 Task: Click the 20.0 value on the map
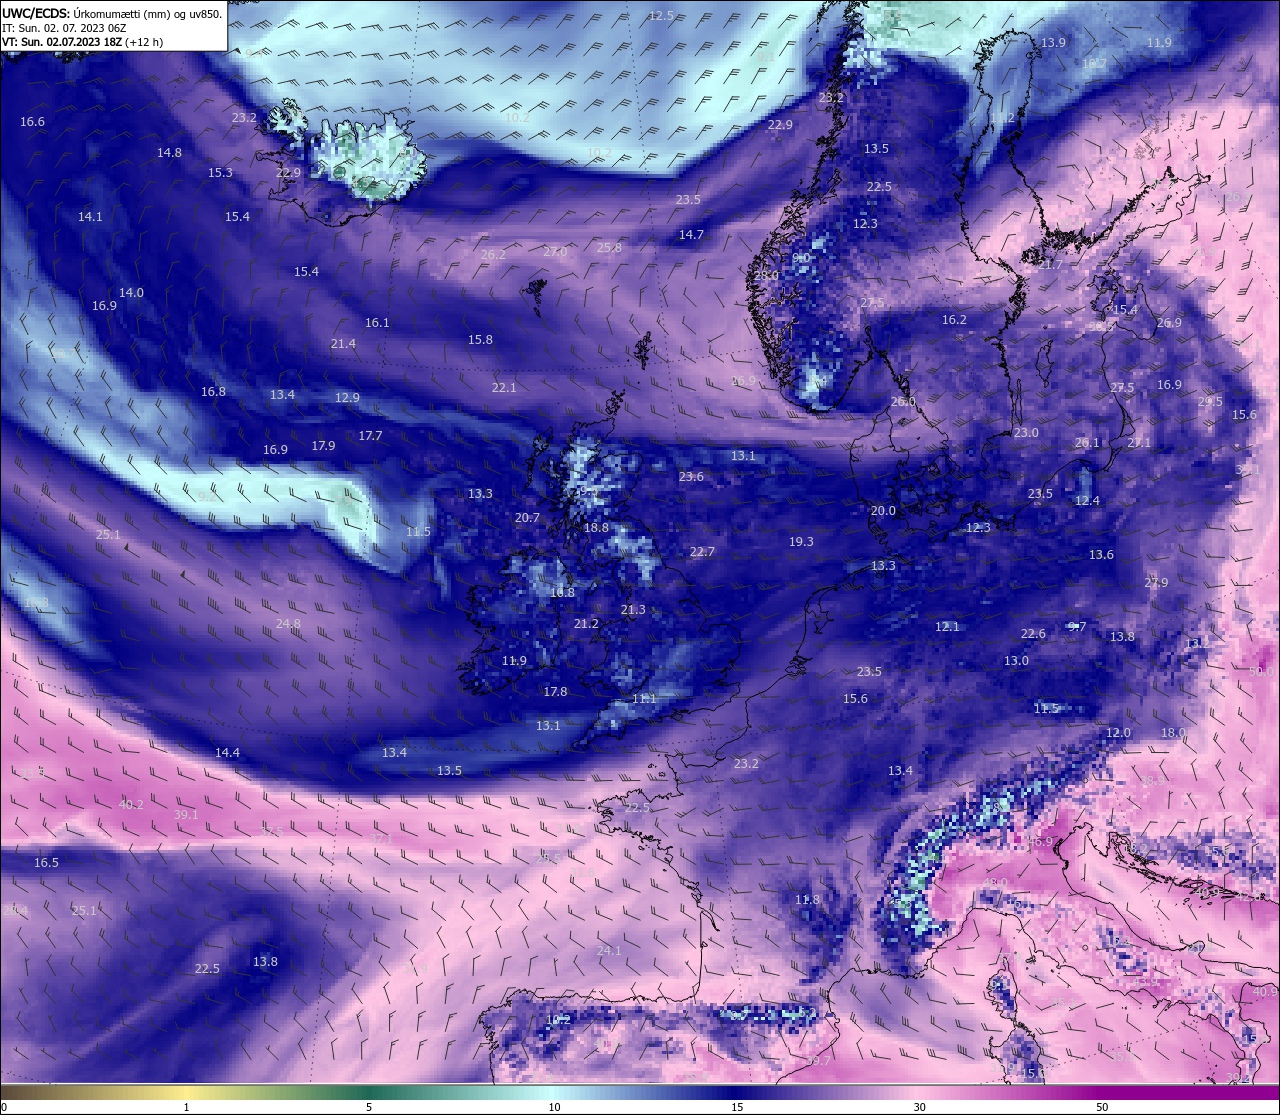[x=883, y=510]
